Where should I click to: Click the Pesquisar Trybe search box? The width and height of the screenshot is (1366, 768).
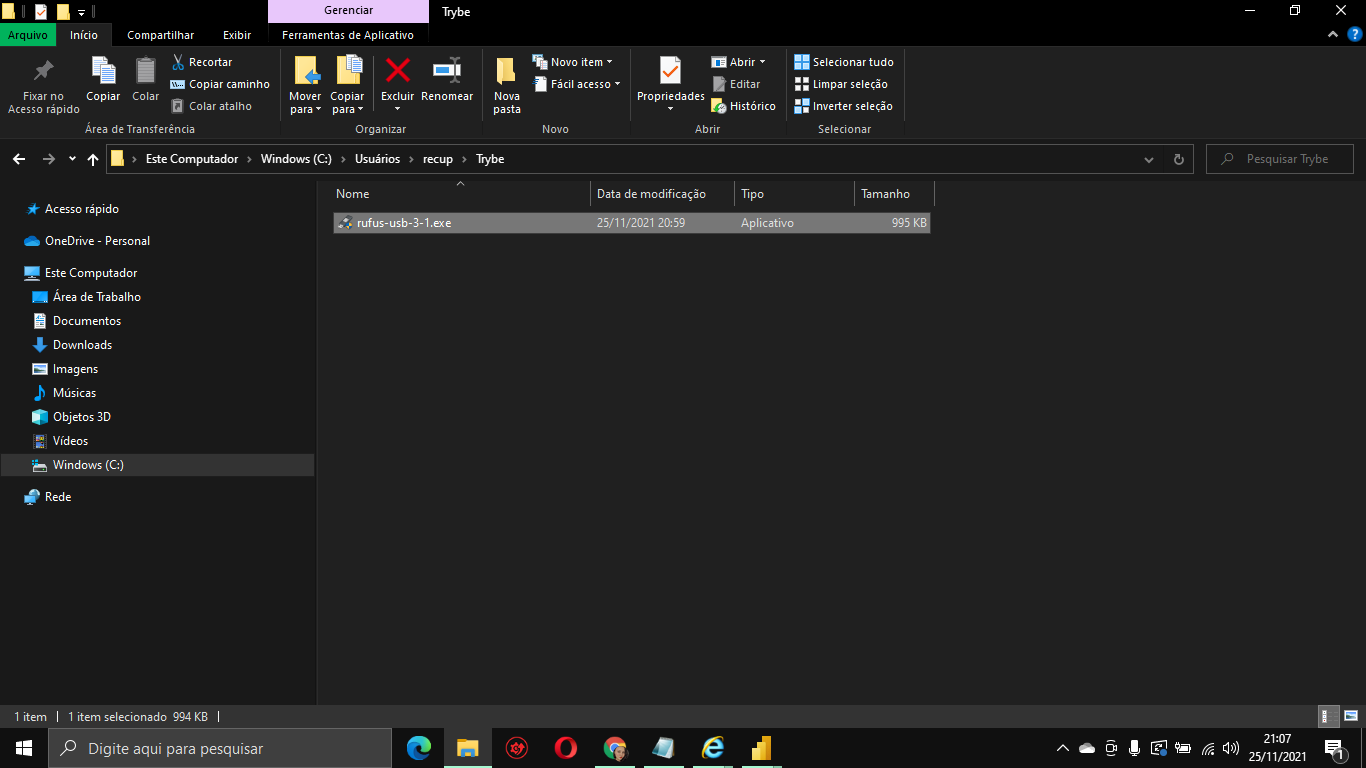(x=1280, y=159)
